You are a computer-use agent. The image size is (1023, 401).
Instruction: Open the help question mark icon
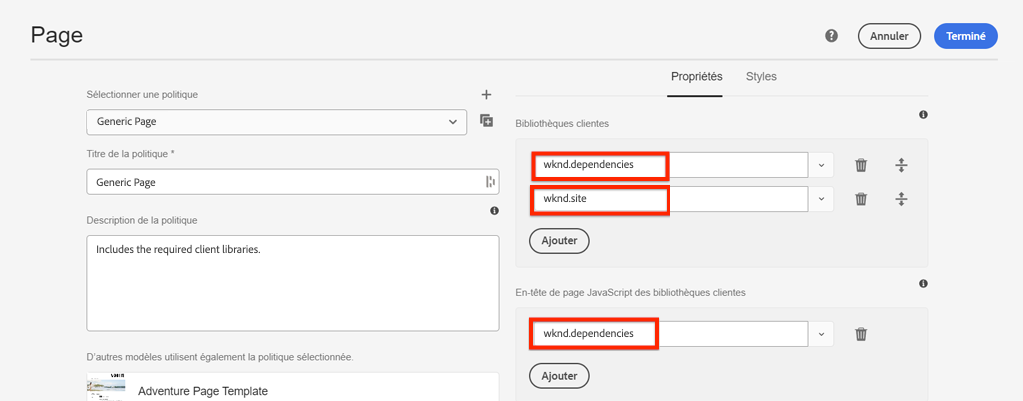(x=831, y=36)
